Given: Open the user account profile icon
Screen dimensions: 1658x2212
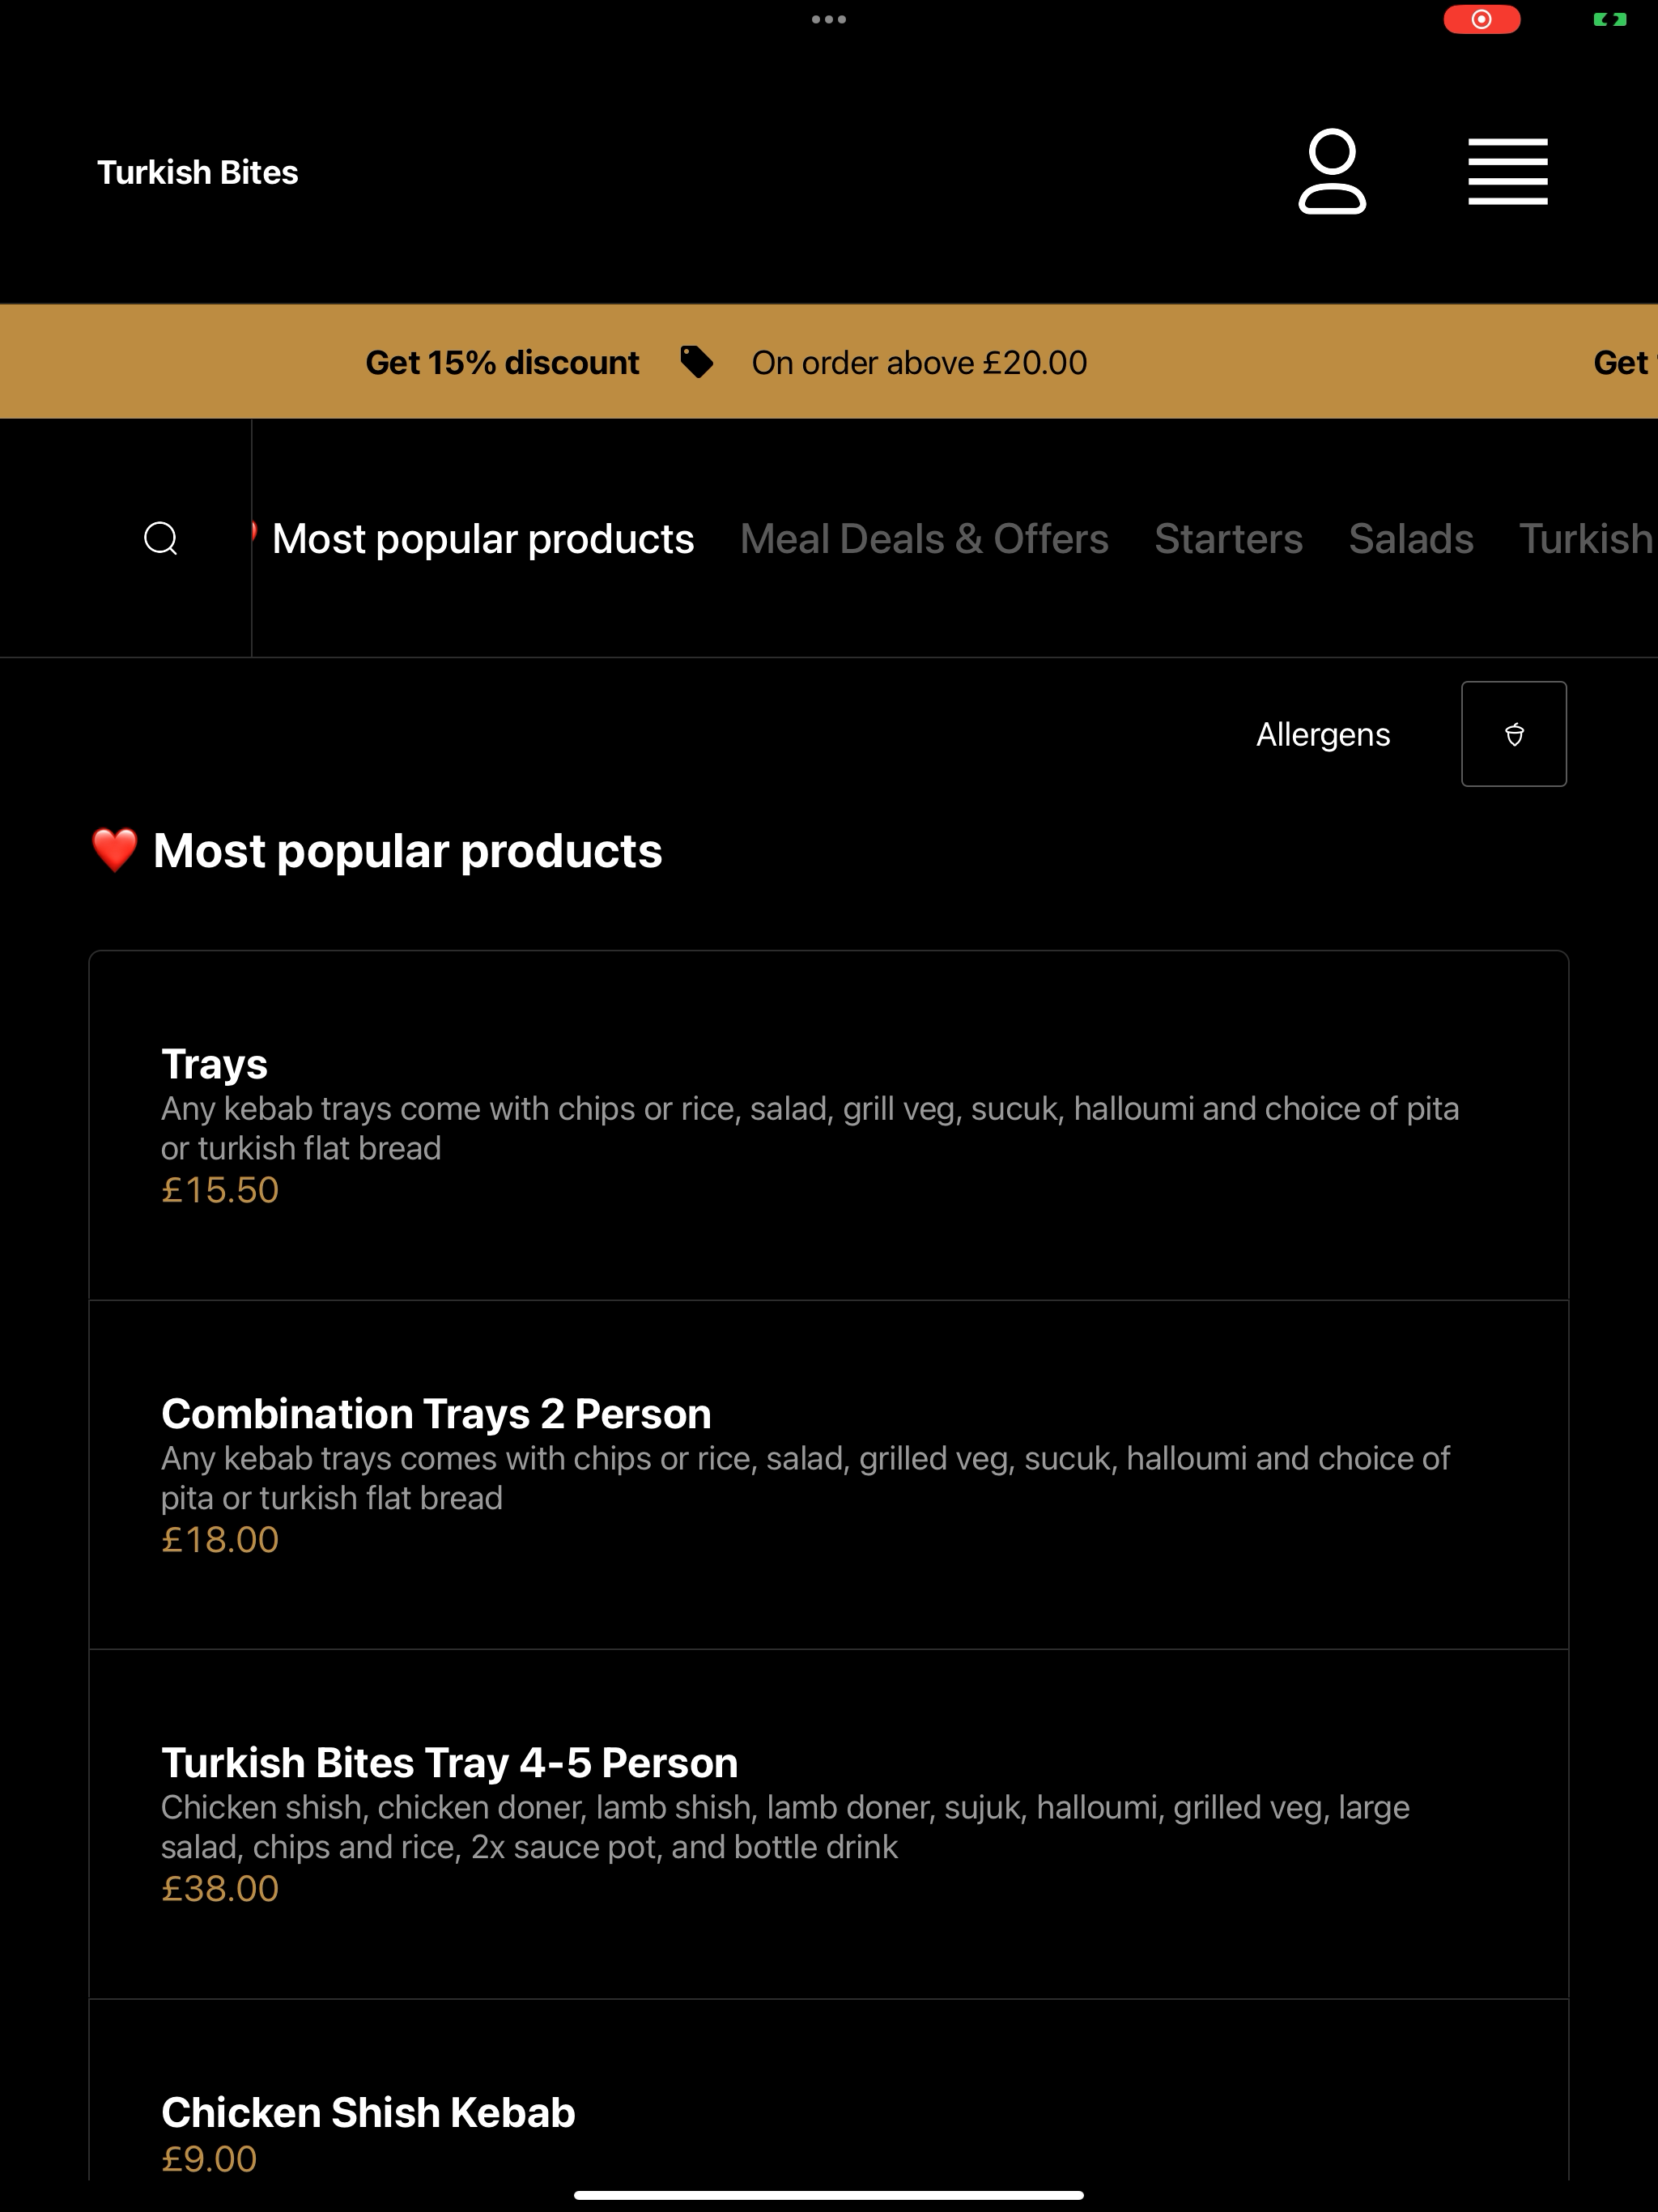Looking at the screenshot, I should point(1331,171).
